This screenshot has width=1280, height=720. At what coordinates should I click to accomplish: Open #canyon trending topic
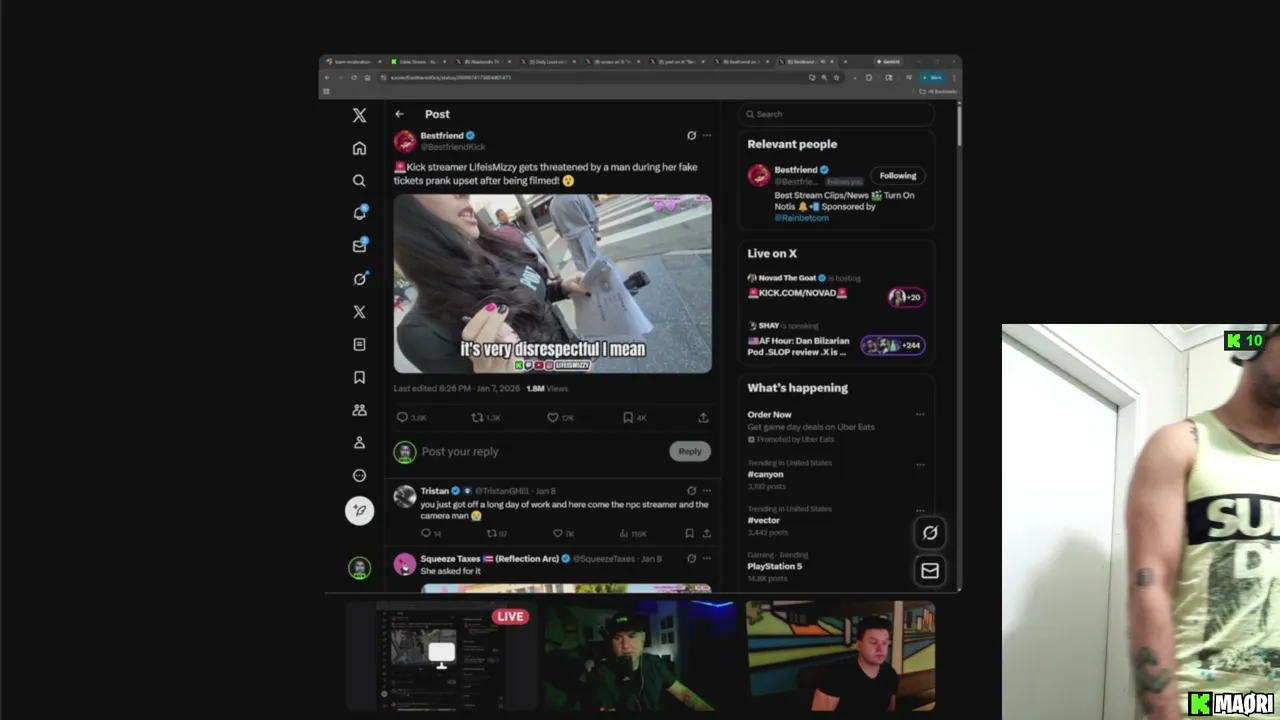tap(765, 474)
